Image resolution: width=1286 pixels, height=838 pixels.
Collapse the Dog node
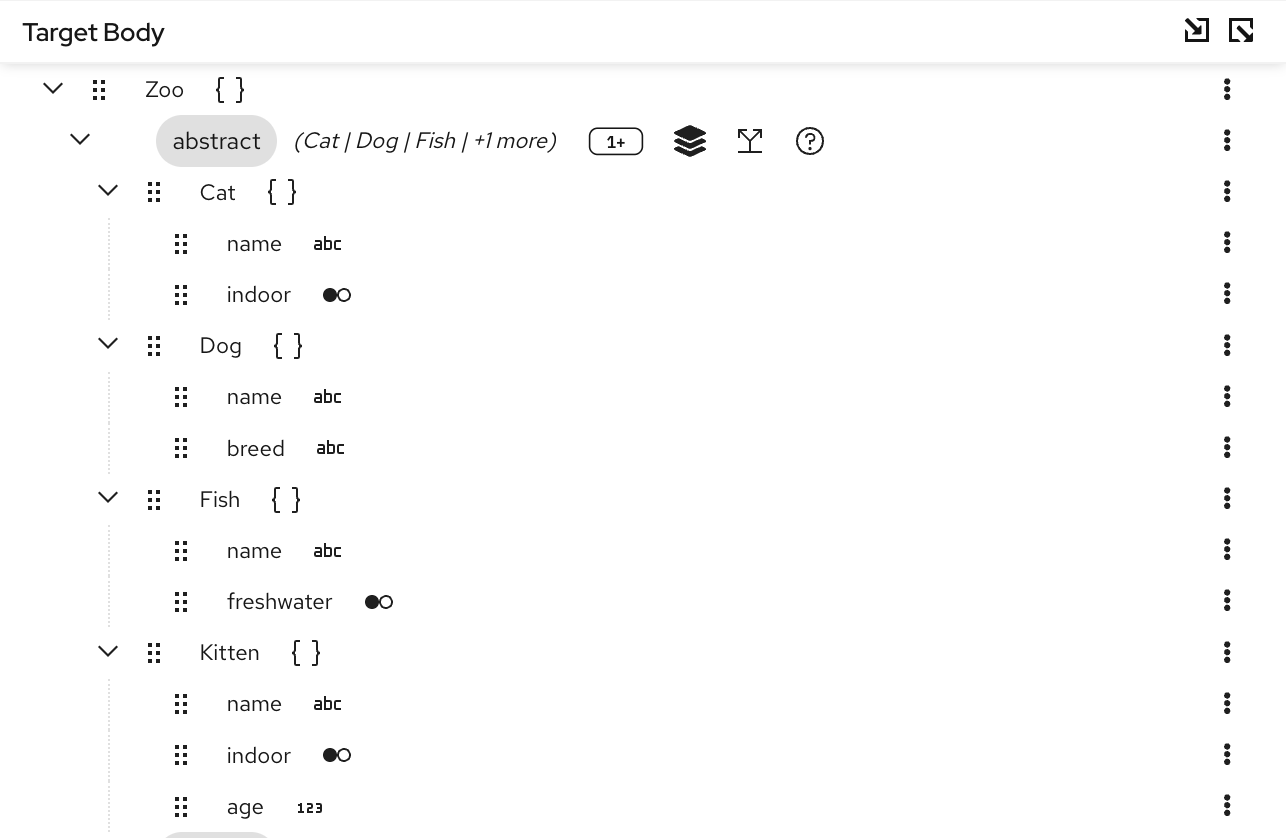click(x=108, y=344)
